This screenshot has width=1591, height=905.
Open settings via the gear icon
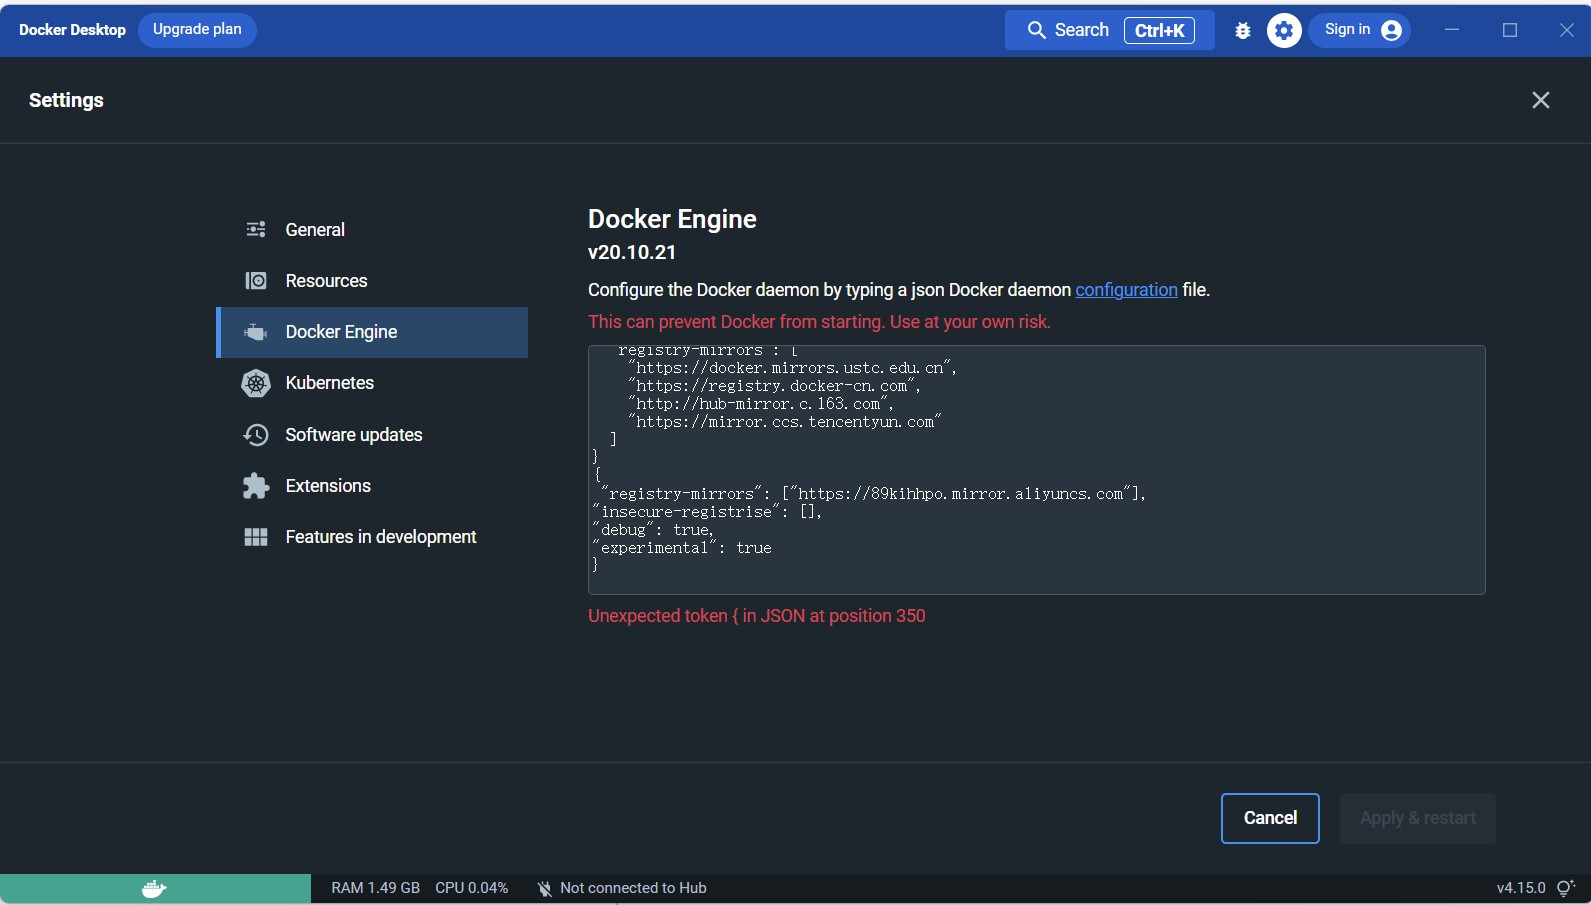coord(1284,31)
